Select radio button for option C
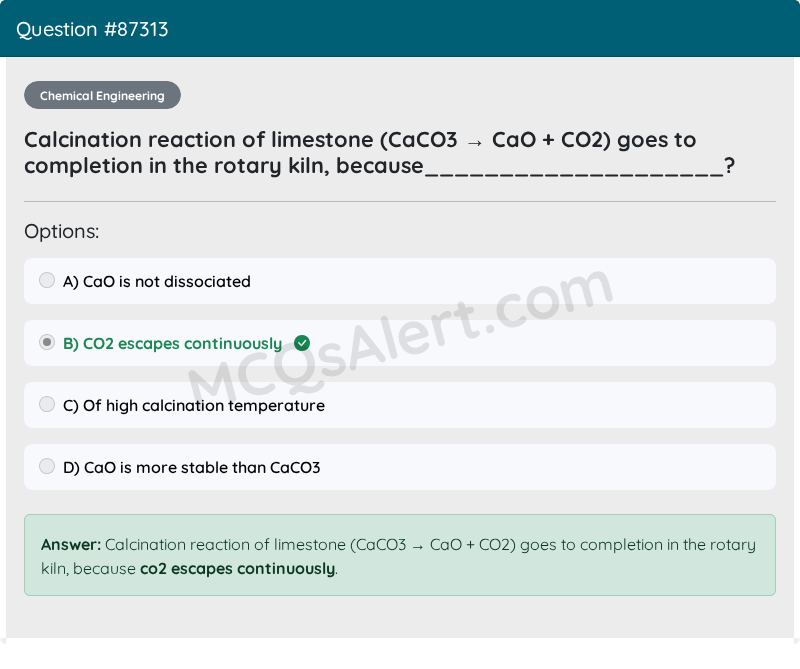 [x=47, y=404]
